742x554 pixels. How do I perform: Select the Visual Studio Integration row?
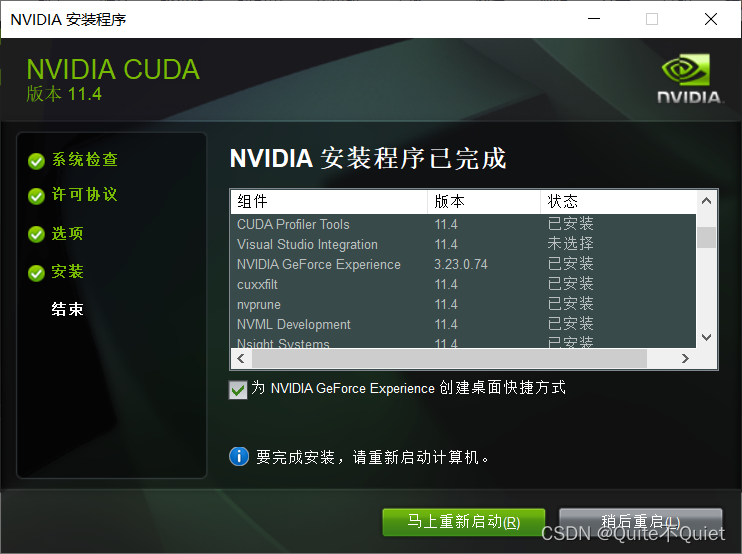(x=463, y=244)
